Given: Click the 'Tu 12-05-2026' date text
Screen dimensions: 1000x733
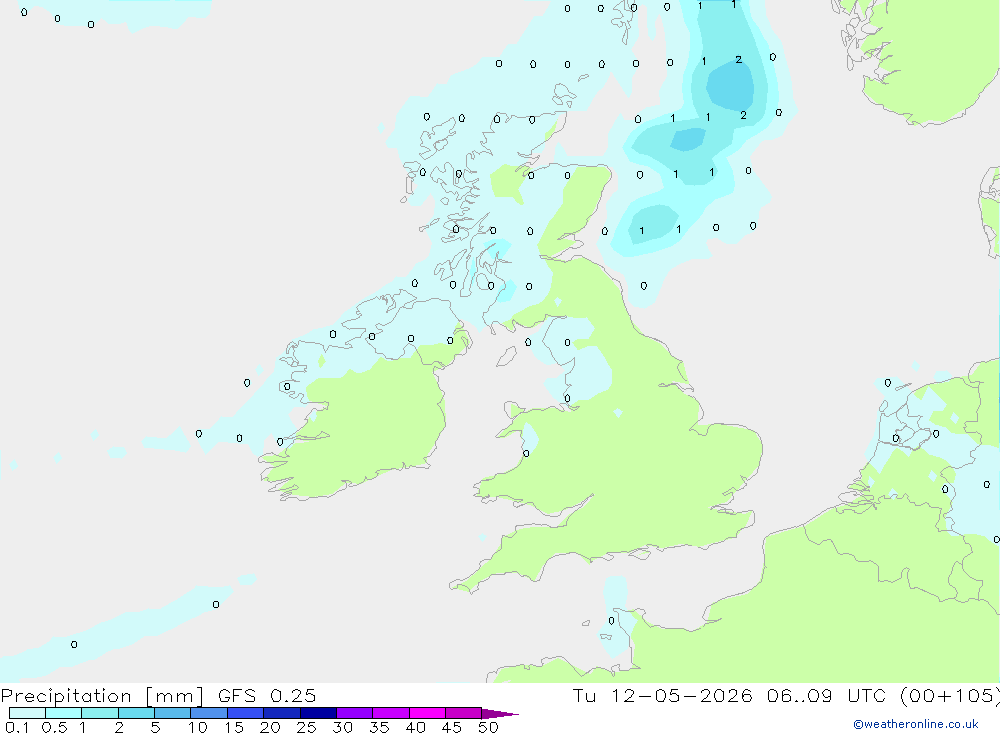Looking at the screenshot, I should [662, 695].
